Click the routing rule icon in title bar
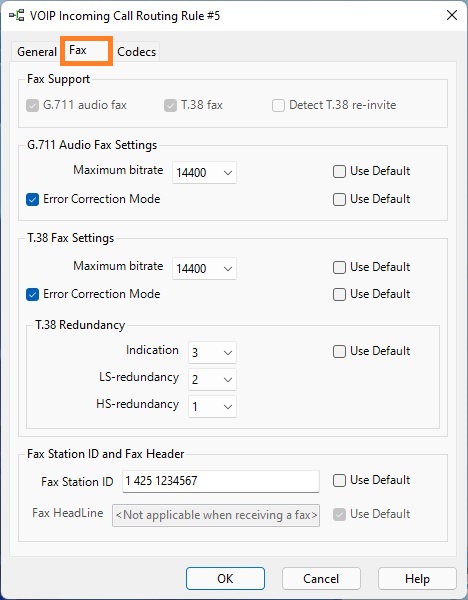The height and width of the screenshot is (600, 468). coord(16,16)
